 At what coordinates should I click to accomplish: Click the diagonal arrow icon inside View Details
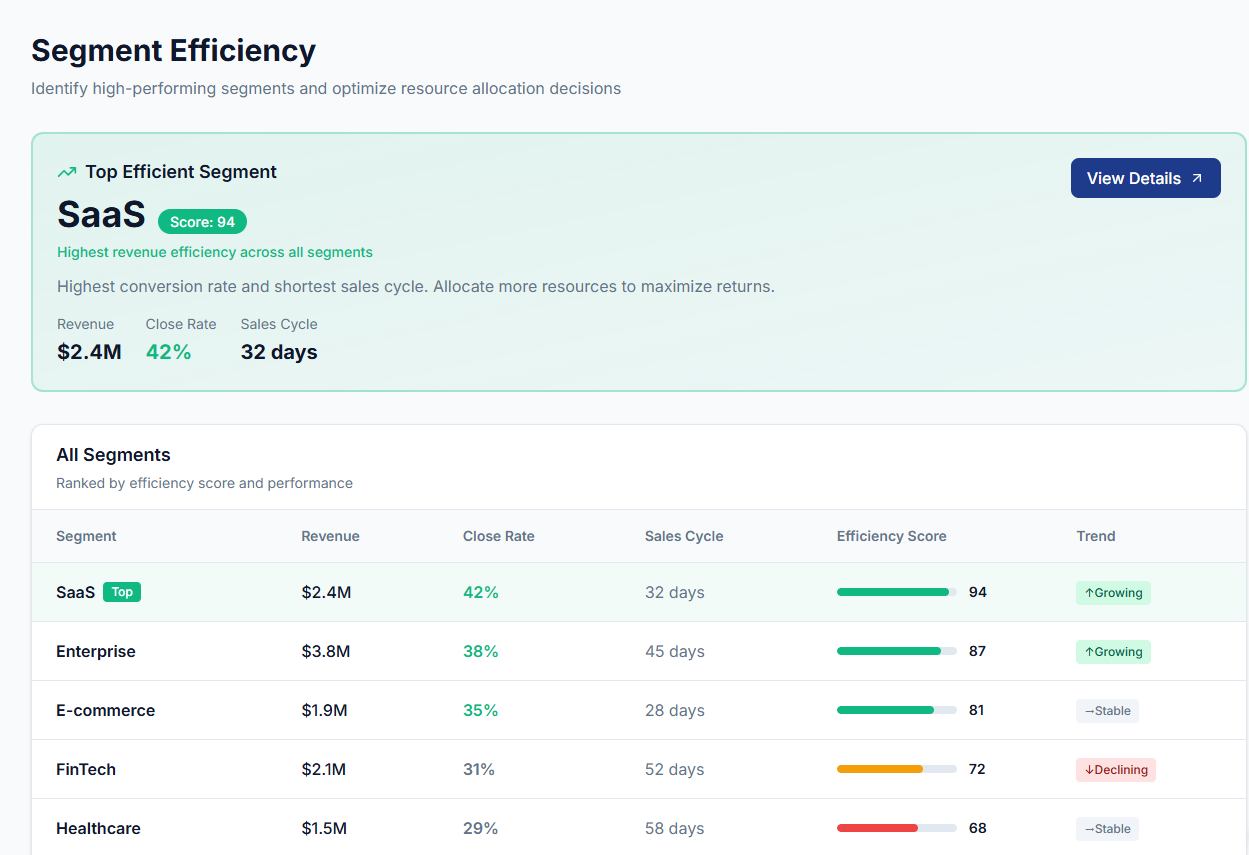coord(1198,178)
